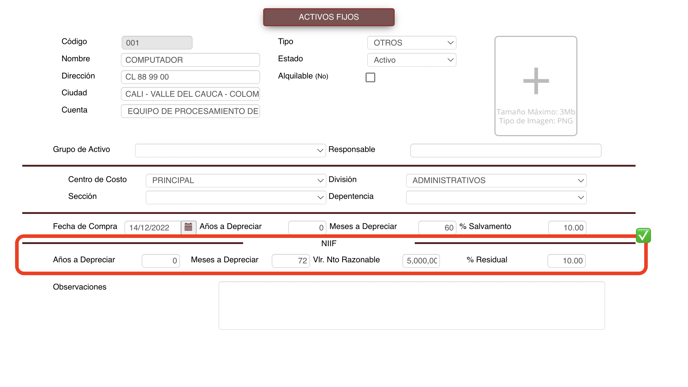Viewport: 688px width, 387px height.
Task: Click the % Residual field
Action: [x=566, y=261]
